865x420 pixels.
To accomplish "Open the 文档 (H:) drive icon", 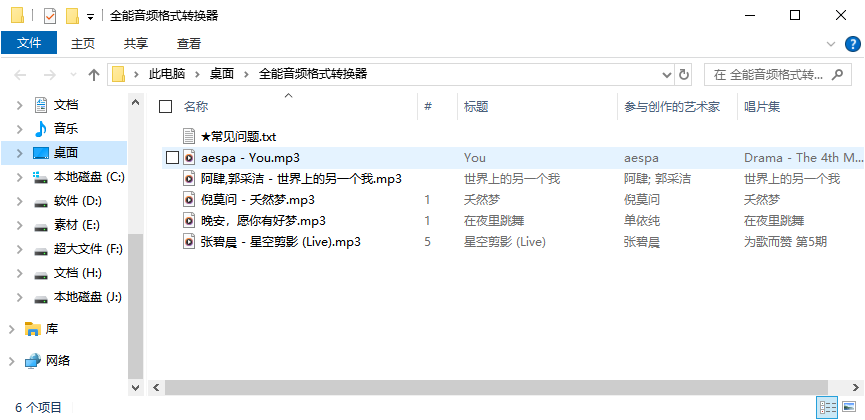I will [x=41, y=274].
